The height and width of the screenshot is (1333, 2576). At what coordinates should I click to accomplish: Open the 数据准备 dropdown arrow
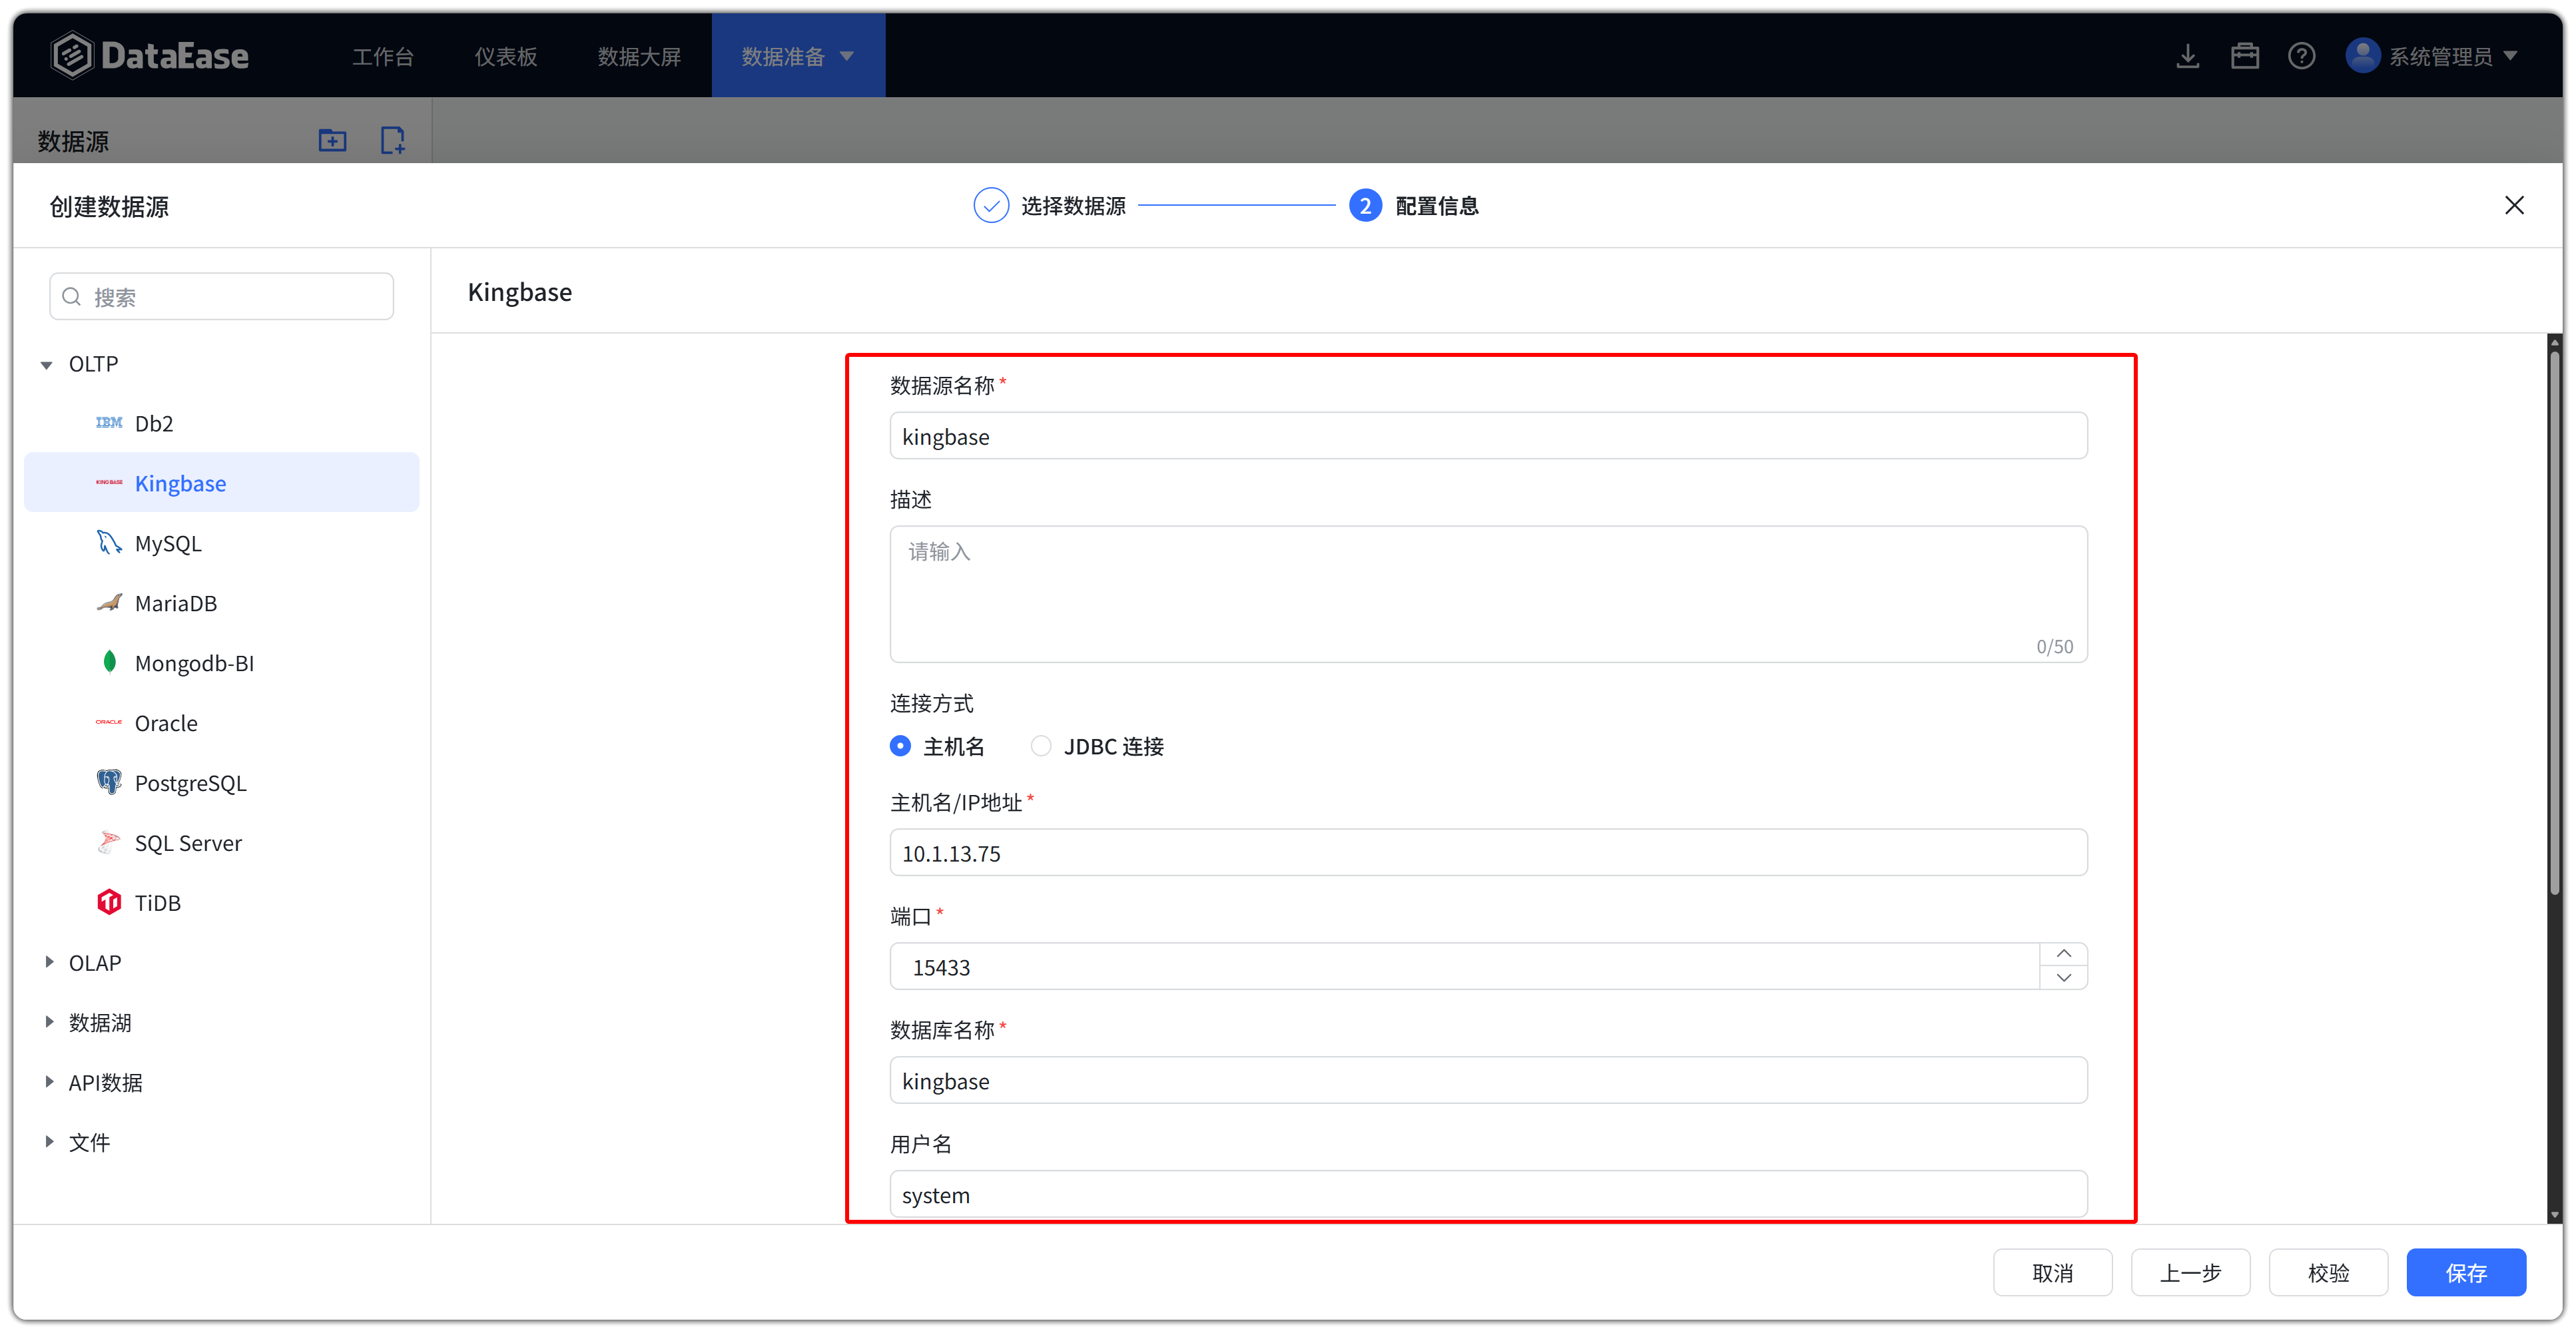point(847,57)
